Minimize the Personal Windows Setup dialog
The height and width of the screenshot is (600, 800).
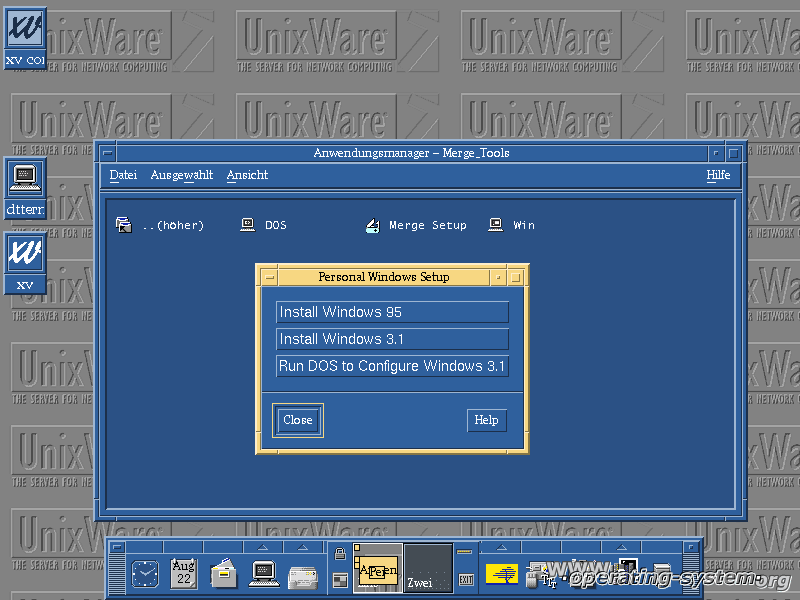498,278
